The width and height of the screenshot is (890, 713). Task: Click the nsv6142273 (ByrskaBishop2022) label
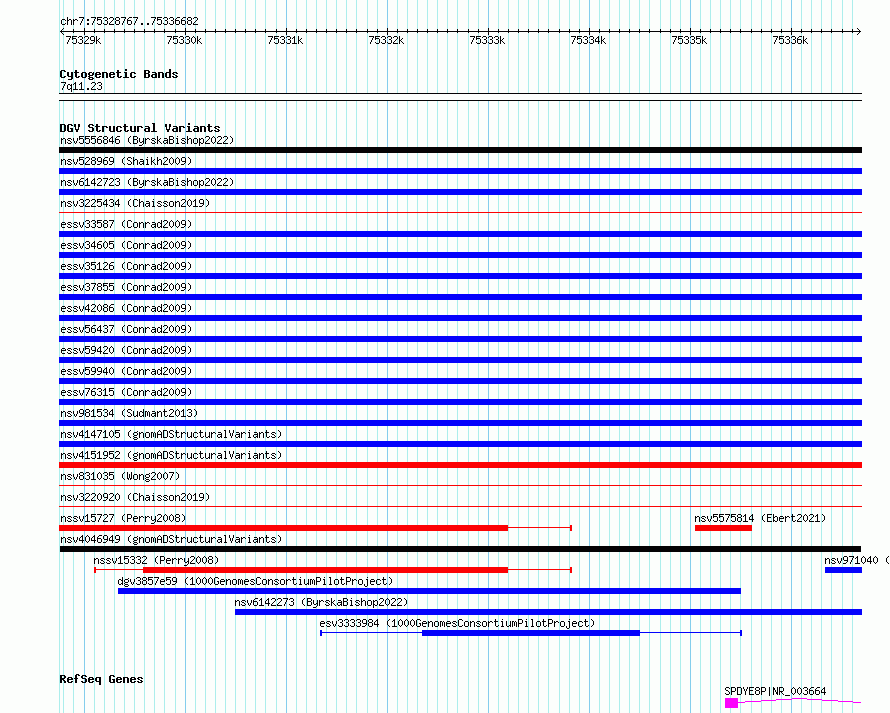[x=321, y=602]
